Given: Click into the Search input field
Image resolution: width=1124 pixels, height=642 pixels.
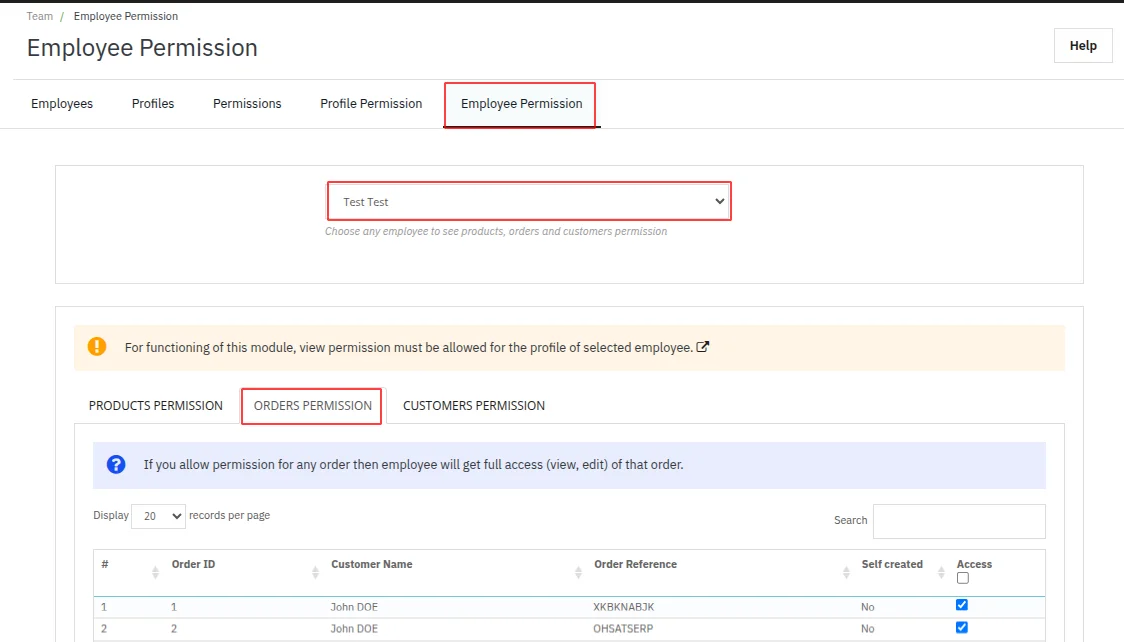Looking at the screenshot, I should tap(959, 521).
